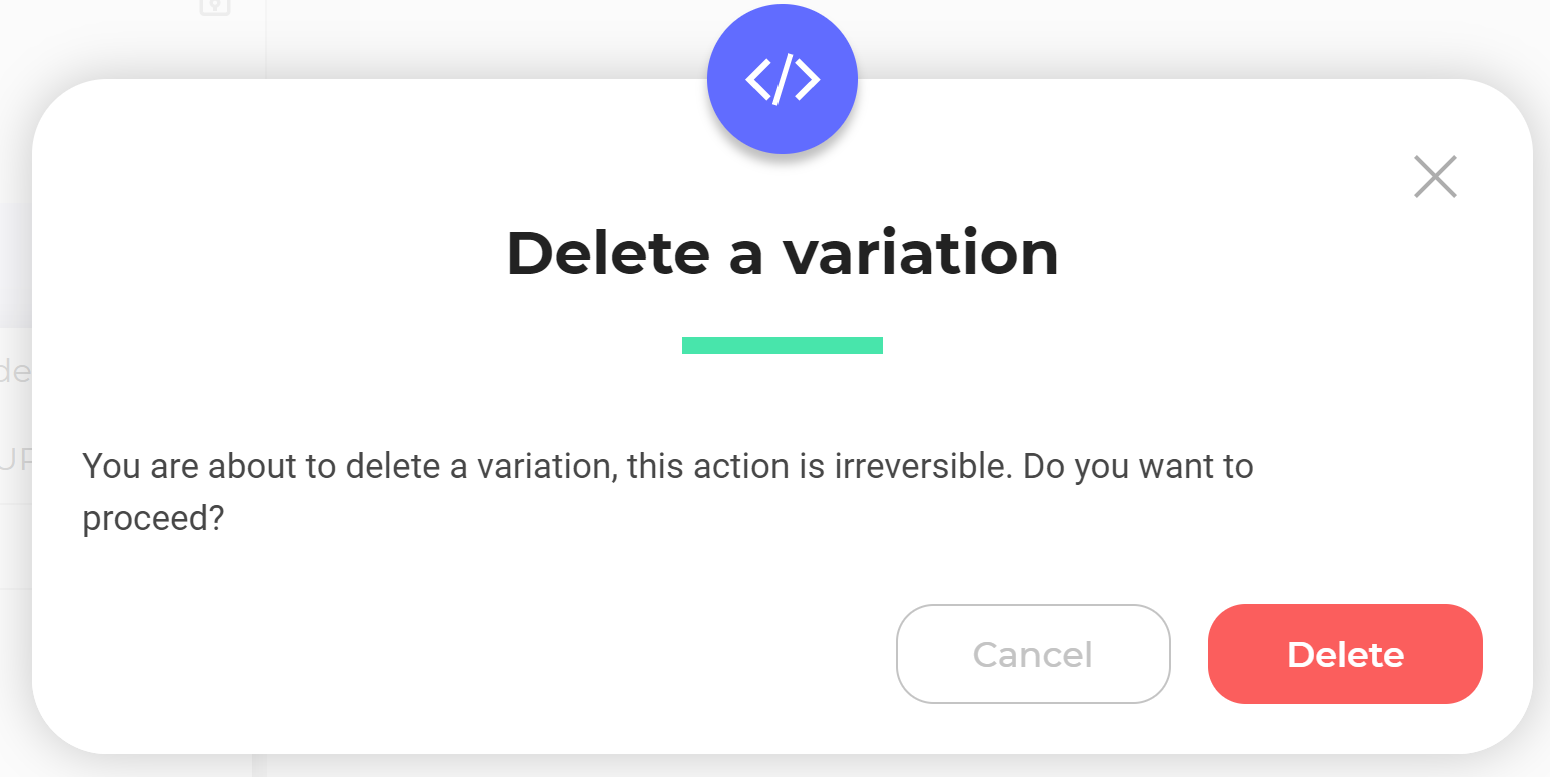Click the "Cancel" label in outlined button

pos(1033,655)
